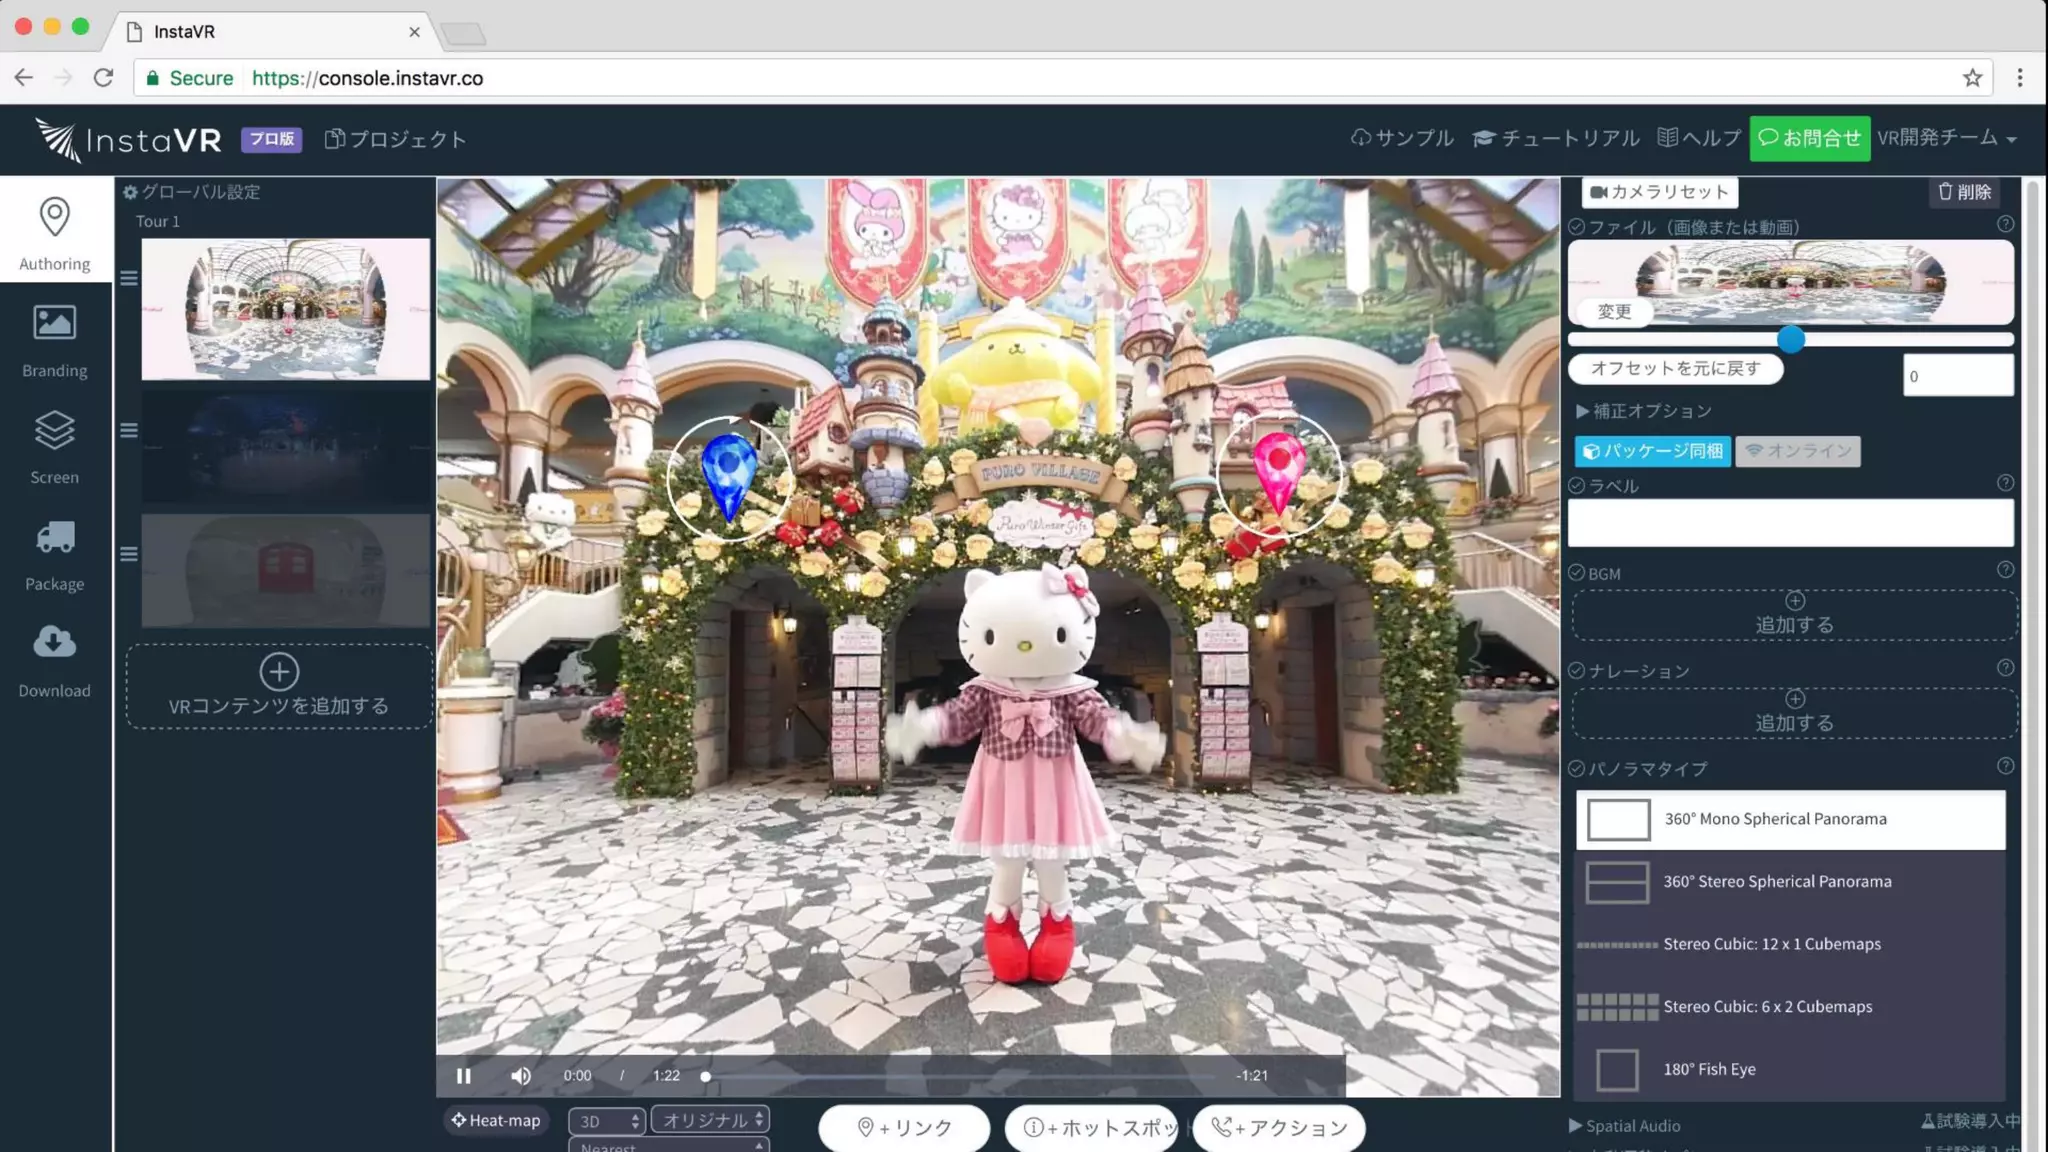This screenshot has height=1152, width=2048.
Task: Open the 3D view mode dropdown
Action: (x=606, y=1121)
